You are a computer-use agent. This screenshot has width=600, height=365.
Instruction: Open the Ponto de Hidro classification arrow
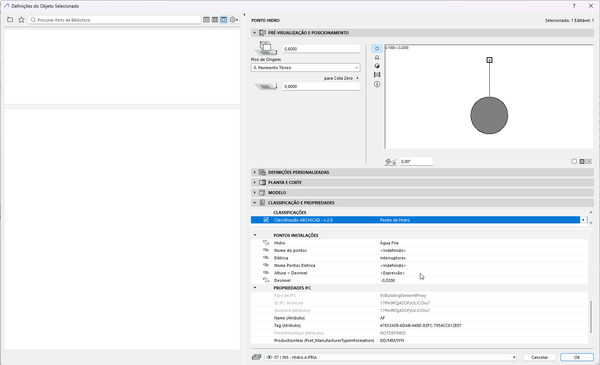point(583,220)
